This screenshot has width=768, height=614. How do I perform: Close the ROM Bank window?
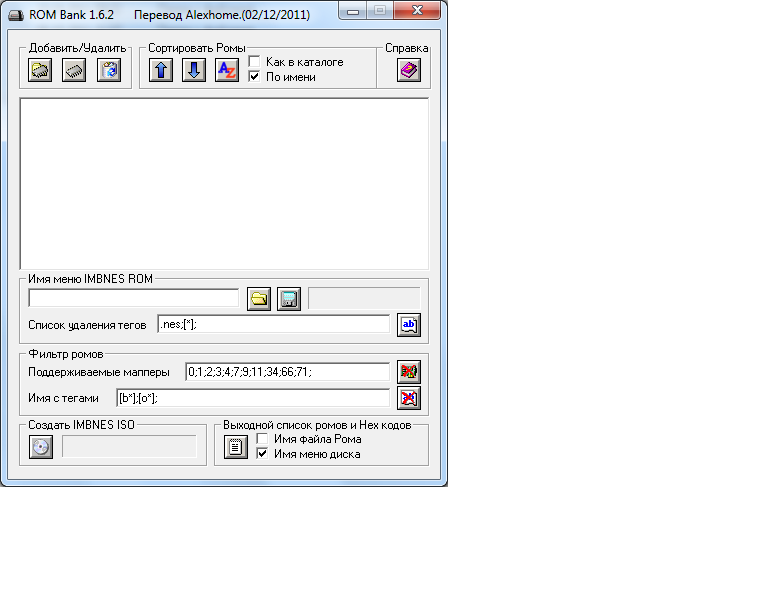417,11
